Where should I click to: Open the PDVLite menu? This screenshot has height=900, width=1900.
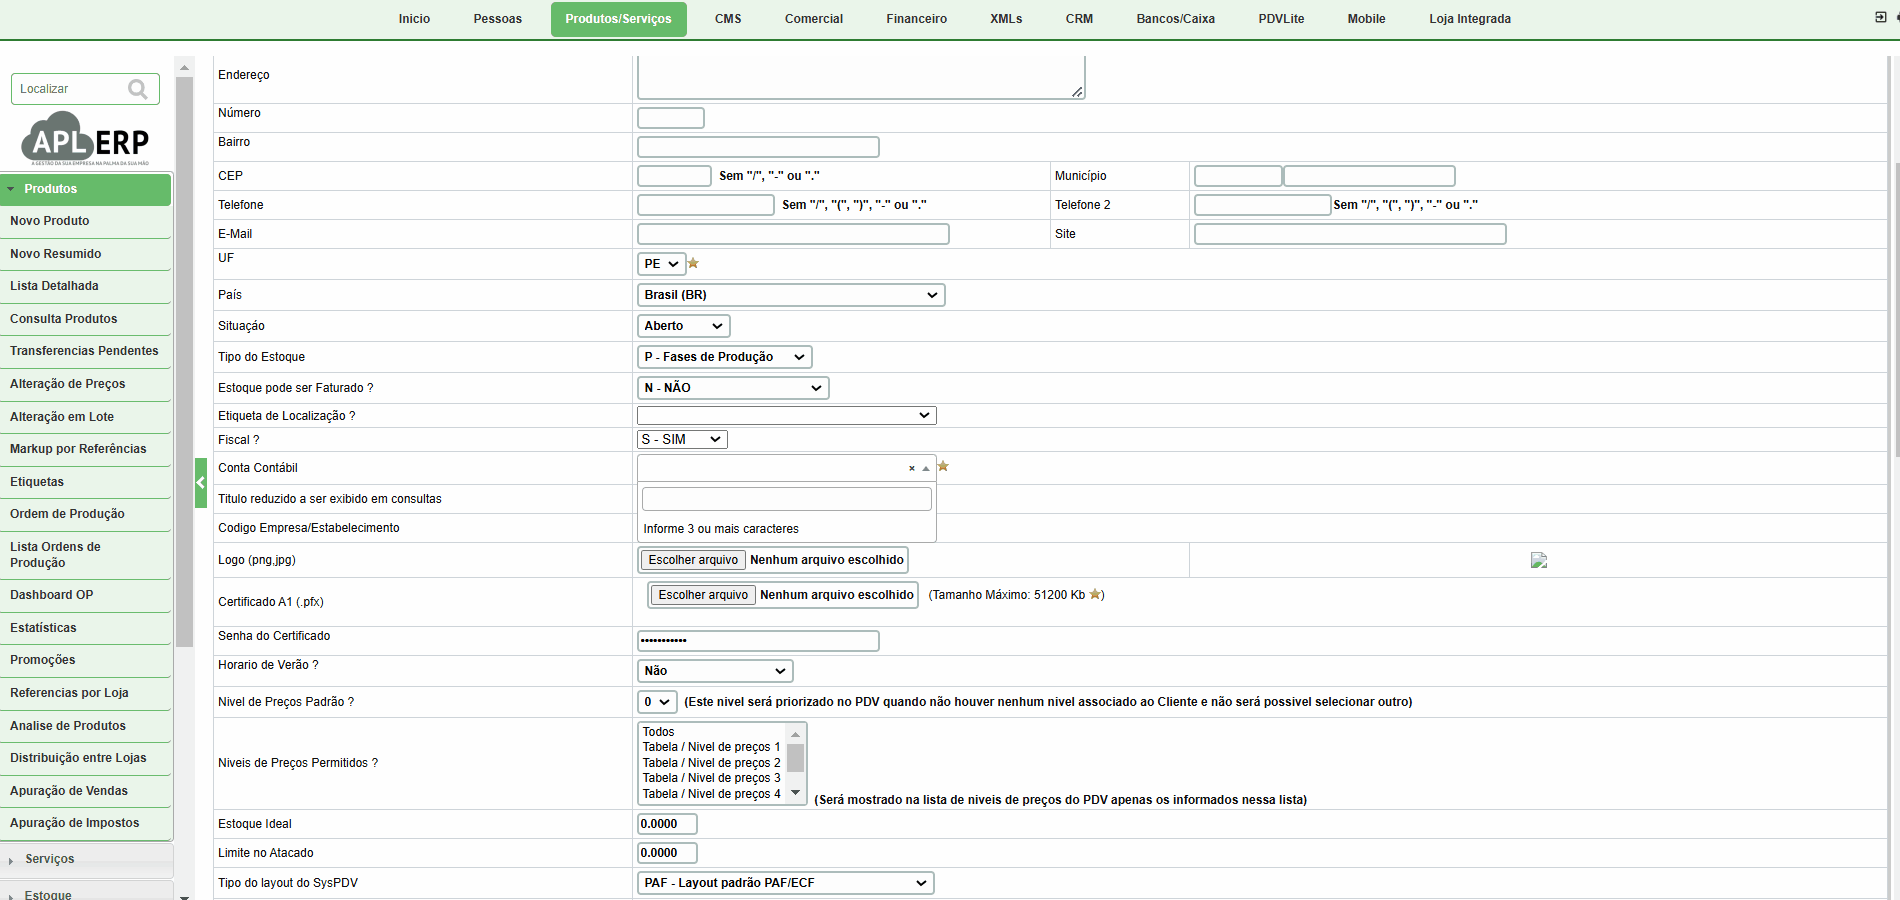1281,19
